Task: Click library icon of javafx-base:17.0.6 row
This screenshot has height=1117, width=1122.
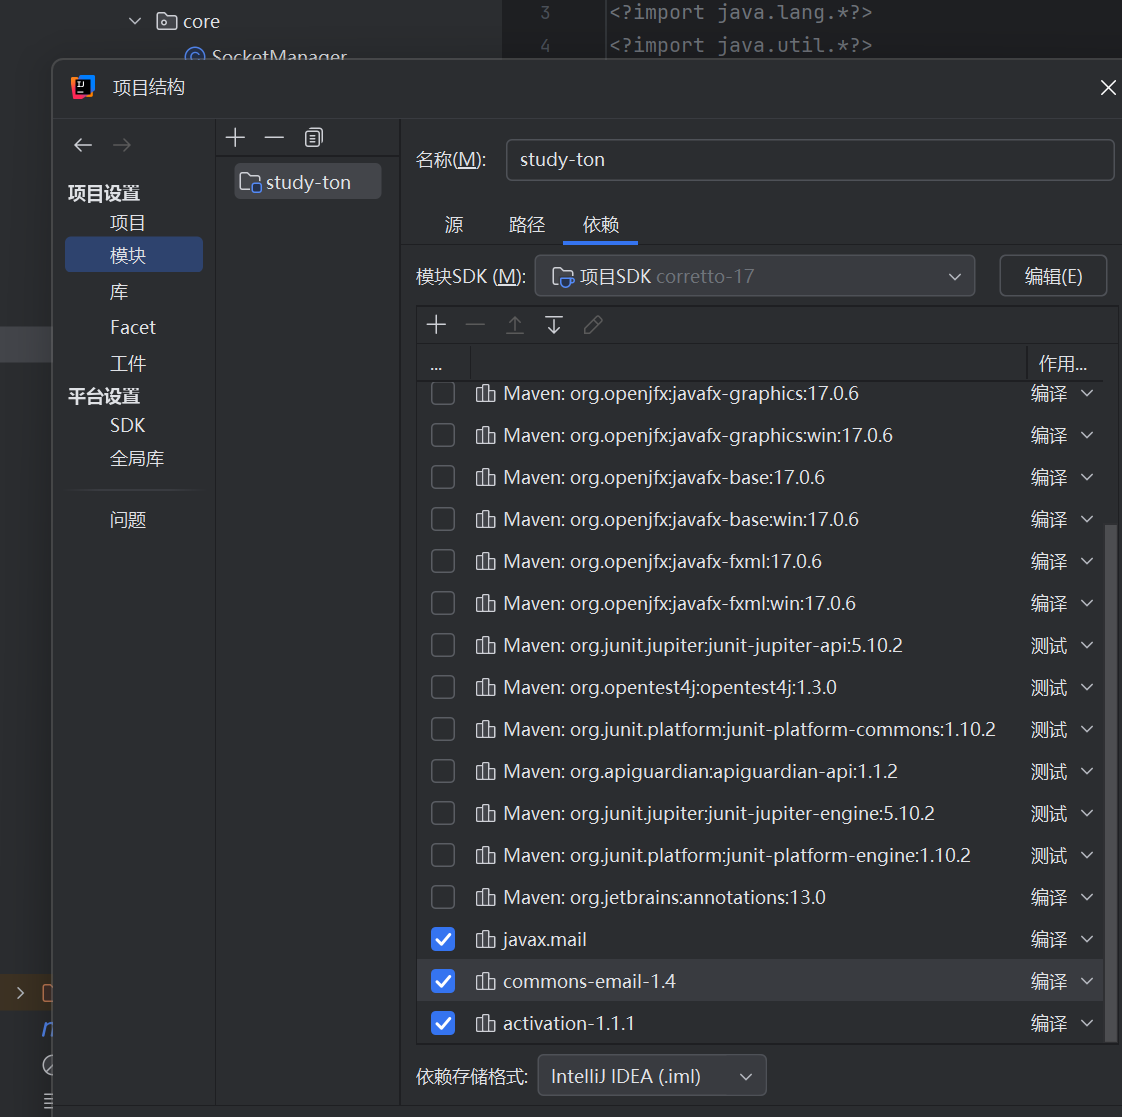Action: (x=486, y=477)
